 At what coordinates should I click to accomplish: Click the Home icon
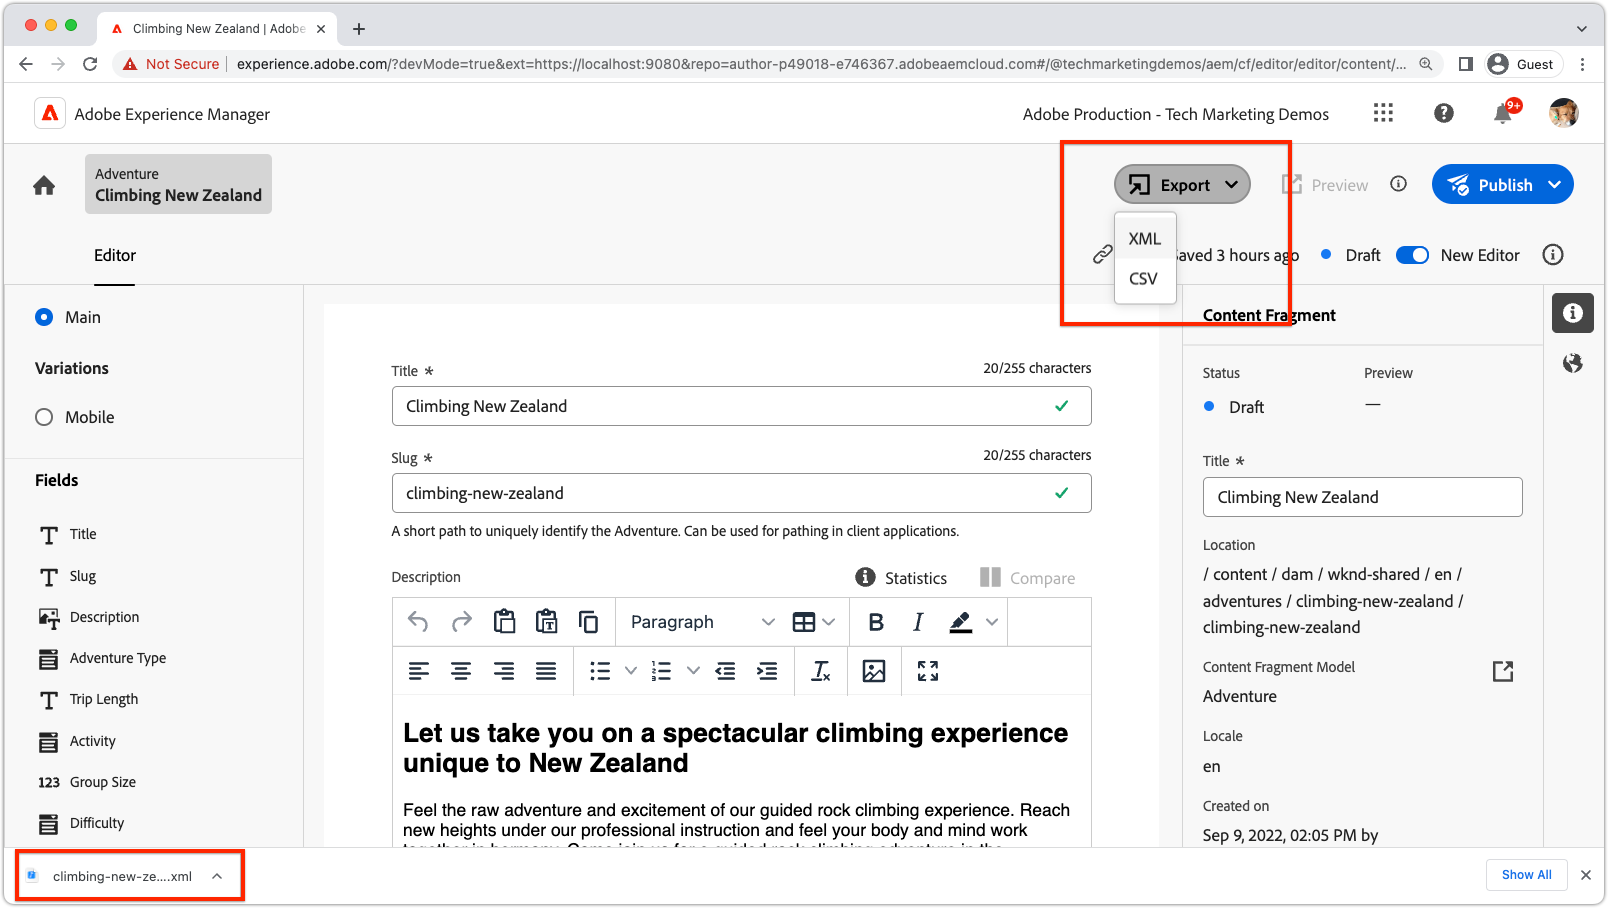click(x=44, y=185)
